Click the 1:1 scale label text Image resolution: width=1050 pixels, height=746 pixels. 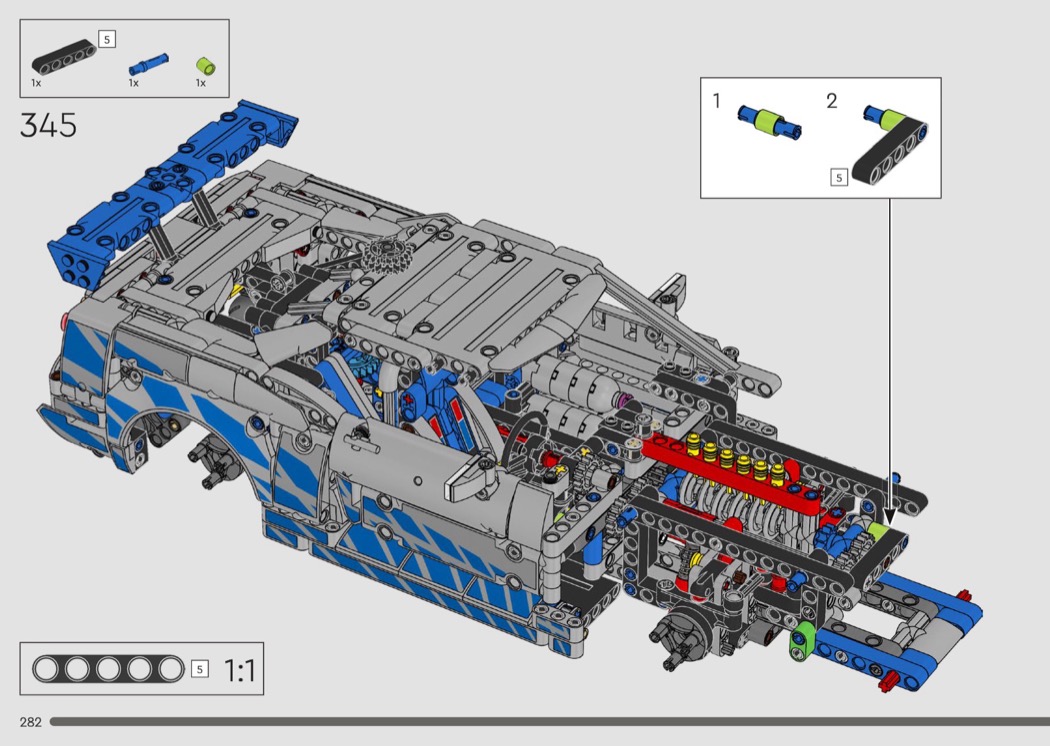[239, 670]
